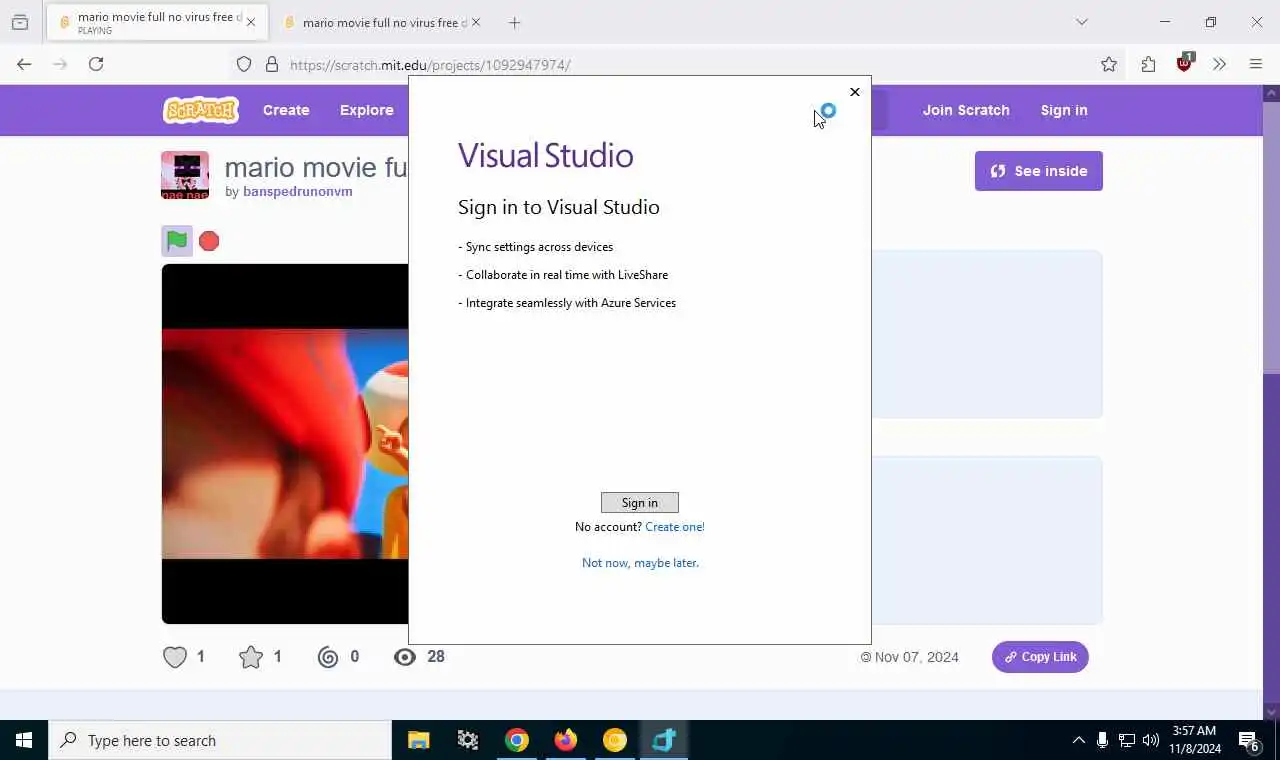This screenshot has width=1280, height=760.
Task: Click the volume speaker tray icon
Action: (1151, 740)
